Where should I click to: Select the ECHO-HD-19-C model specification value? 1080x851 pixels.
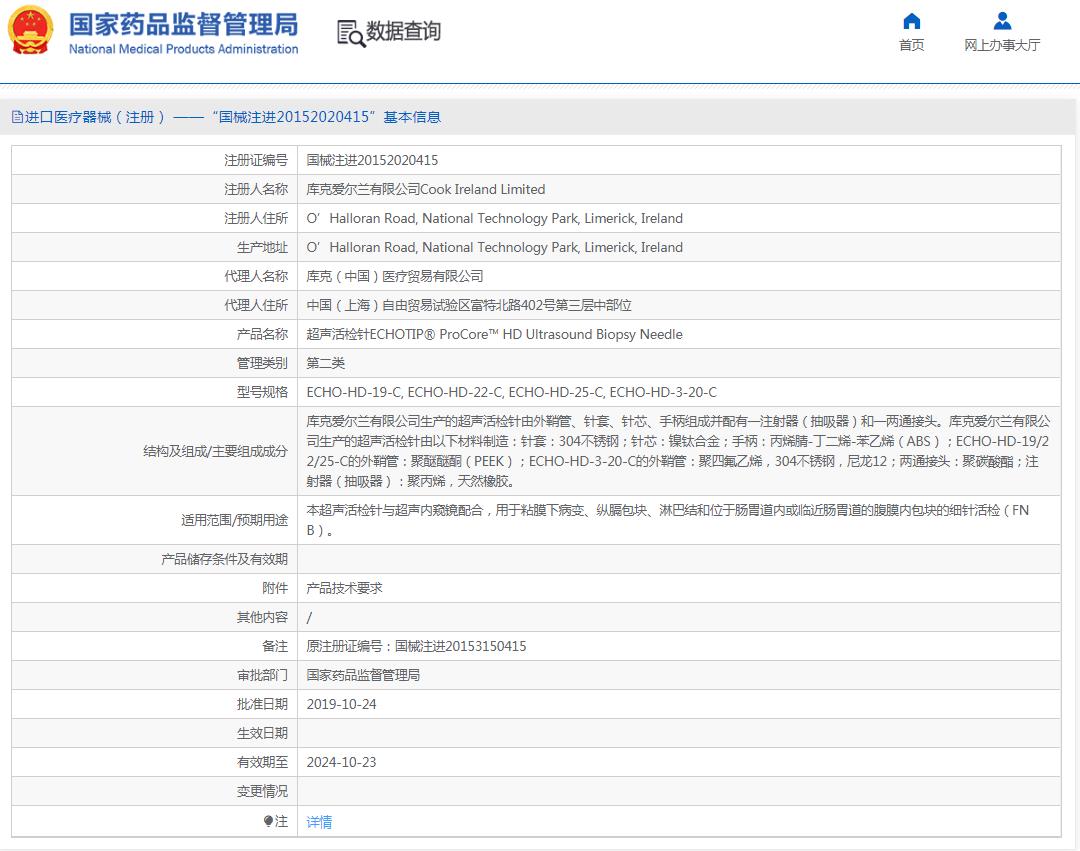511,392
